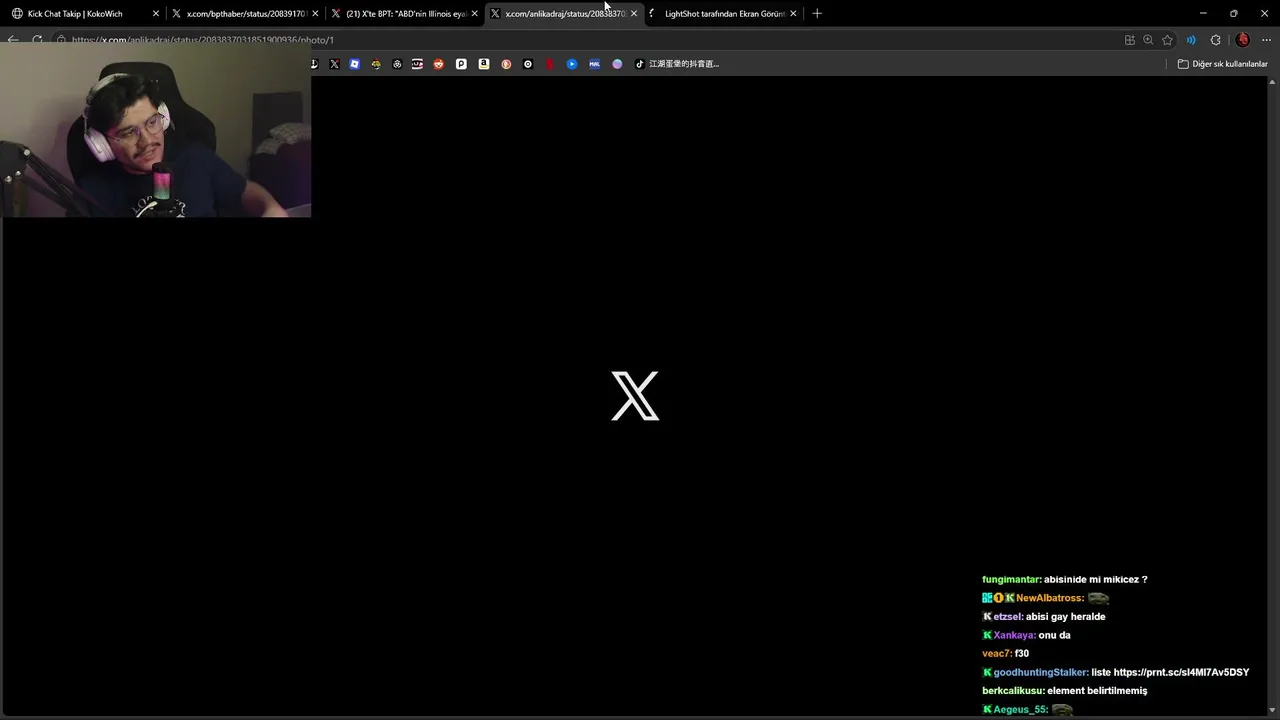Open the apps icon in address bar
The image size is (1280, 720).
coord(1129,40)
